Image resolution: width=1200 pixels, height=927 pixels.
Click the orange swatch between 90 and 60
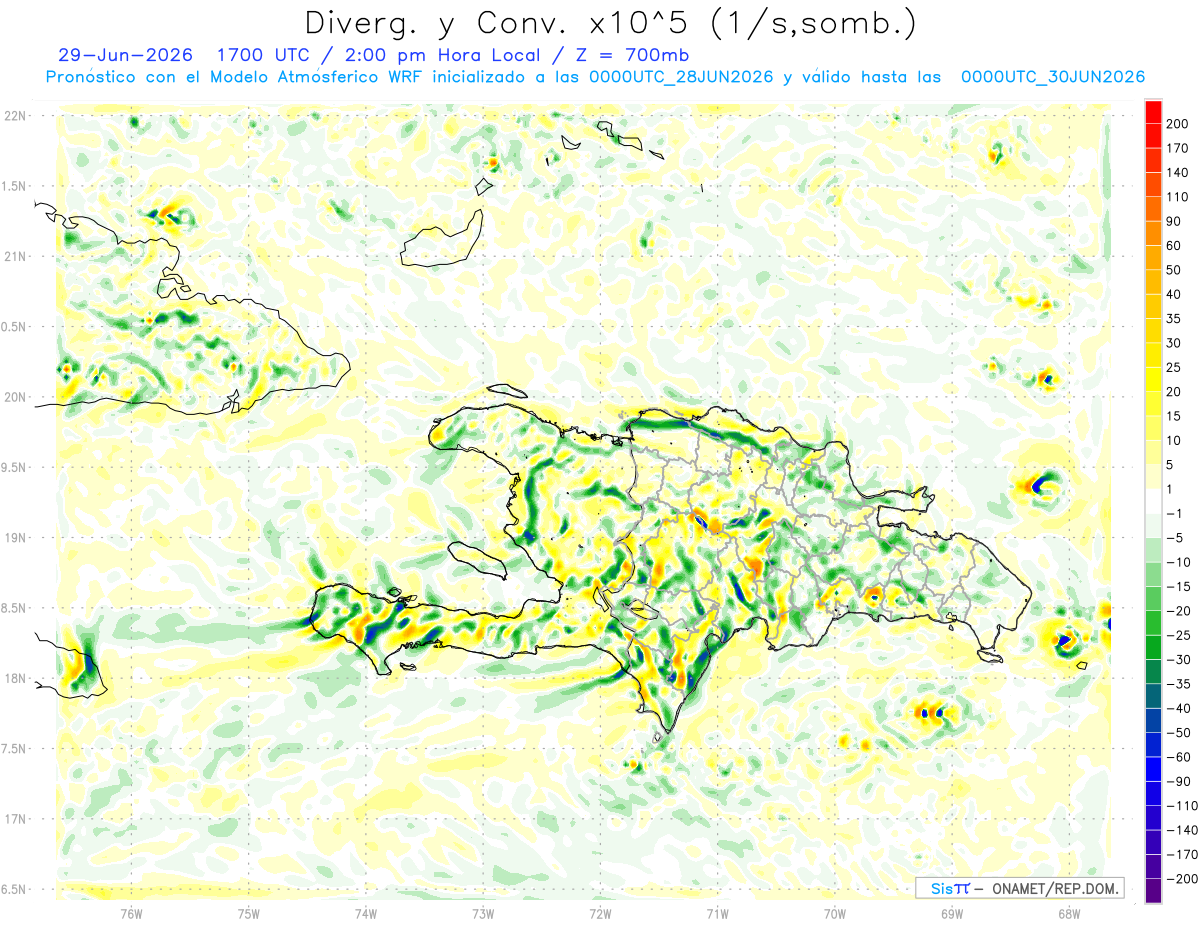point(1154,233)
